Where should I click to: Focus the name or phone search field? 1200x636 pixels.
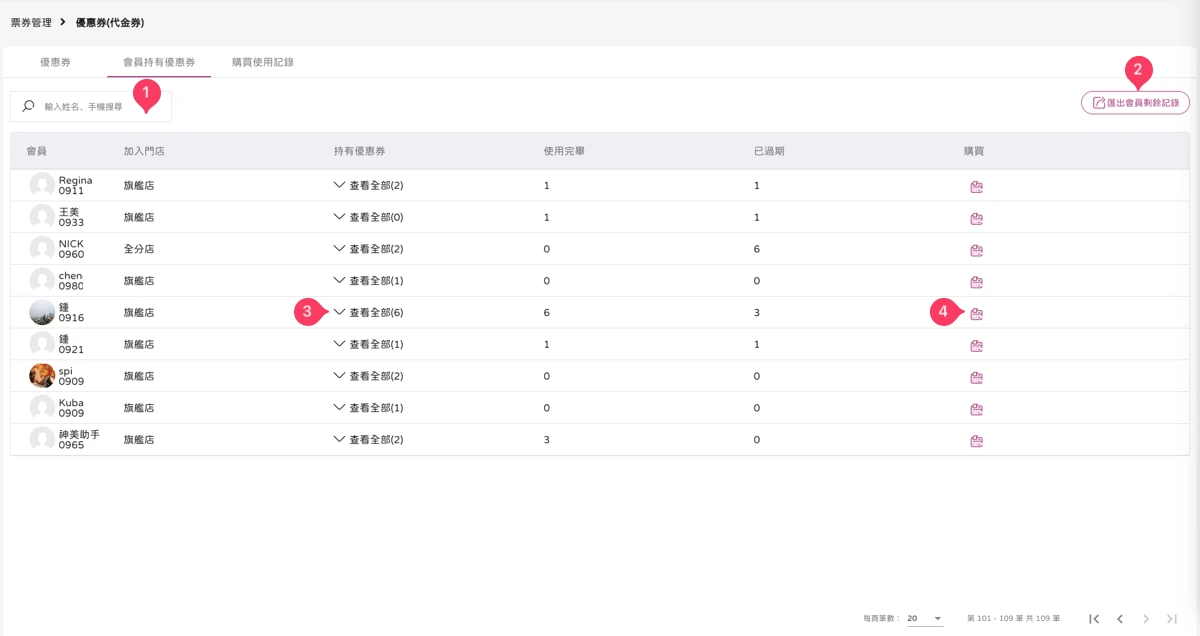tap(91, 106)
